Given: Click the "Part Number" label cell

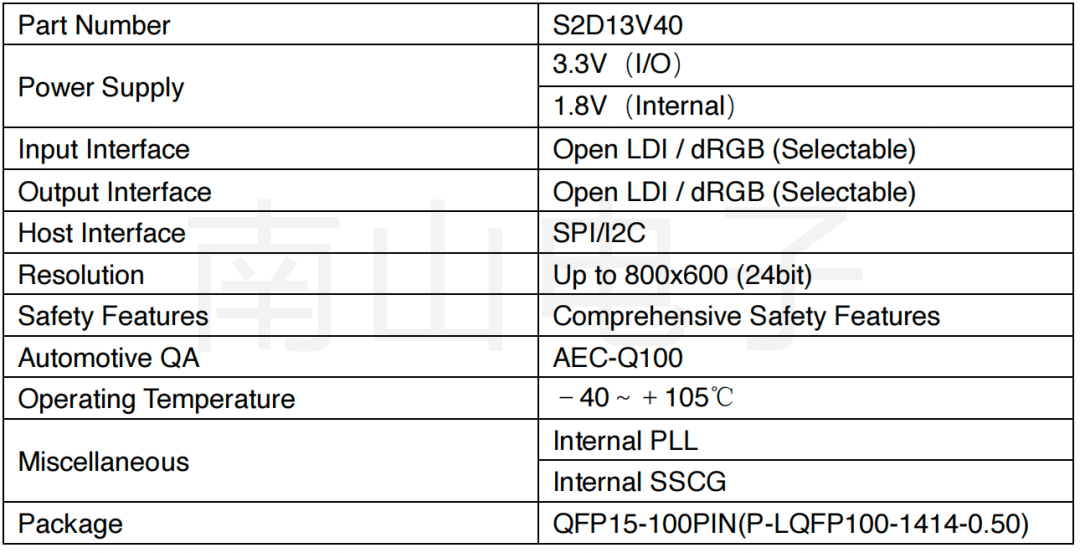Looking at the screenshot, I should coord(95,26).
